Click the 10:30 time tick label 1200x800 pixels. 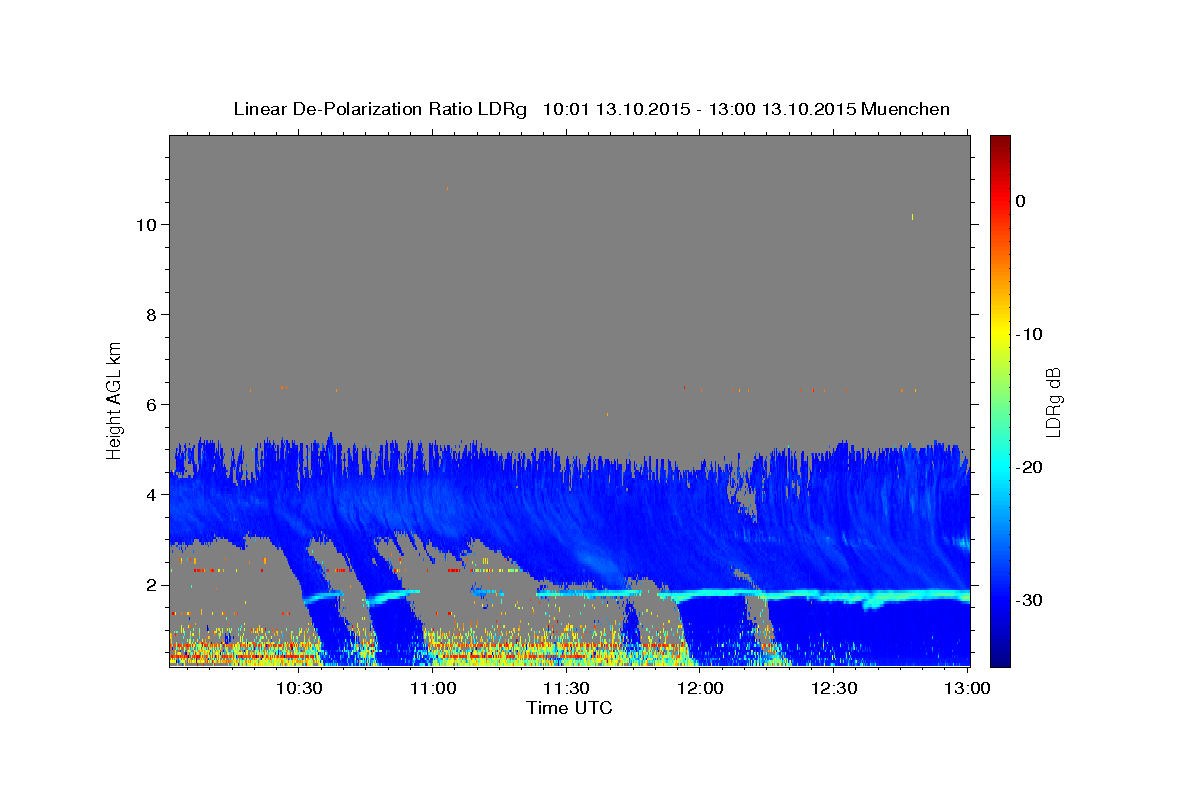click(298, 688)
